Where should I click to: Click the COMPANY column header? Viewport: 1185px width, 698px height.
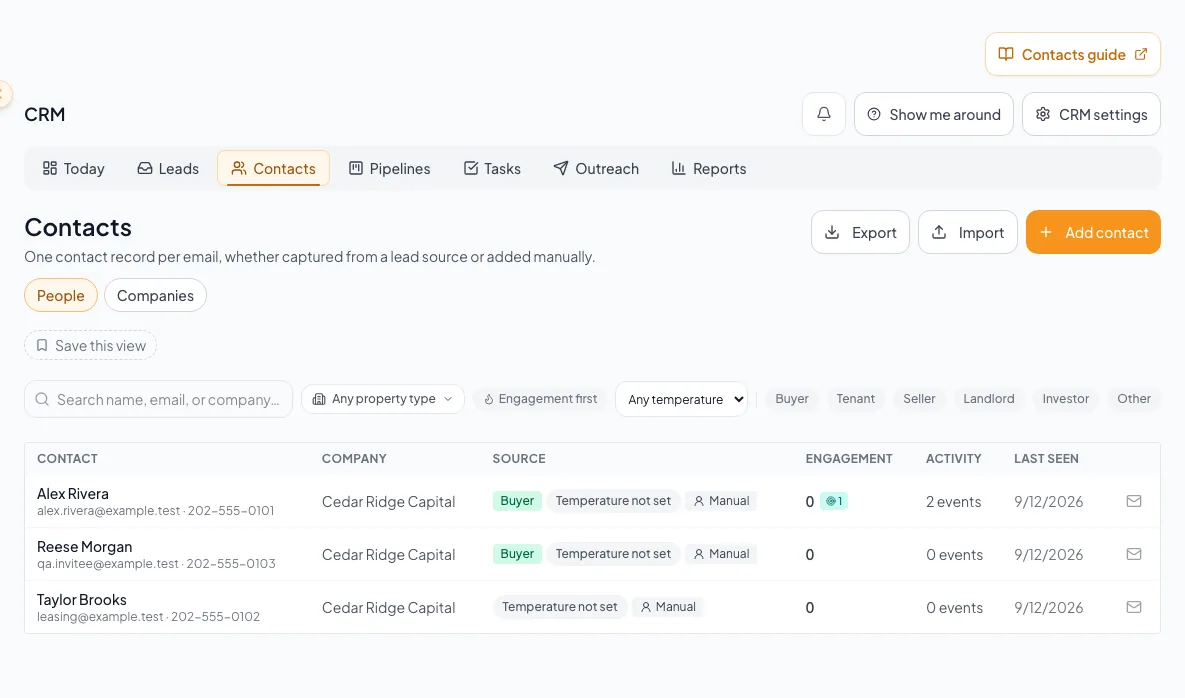[x=354, y=459]
